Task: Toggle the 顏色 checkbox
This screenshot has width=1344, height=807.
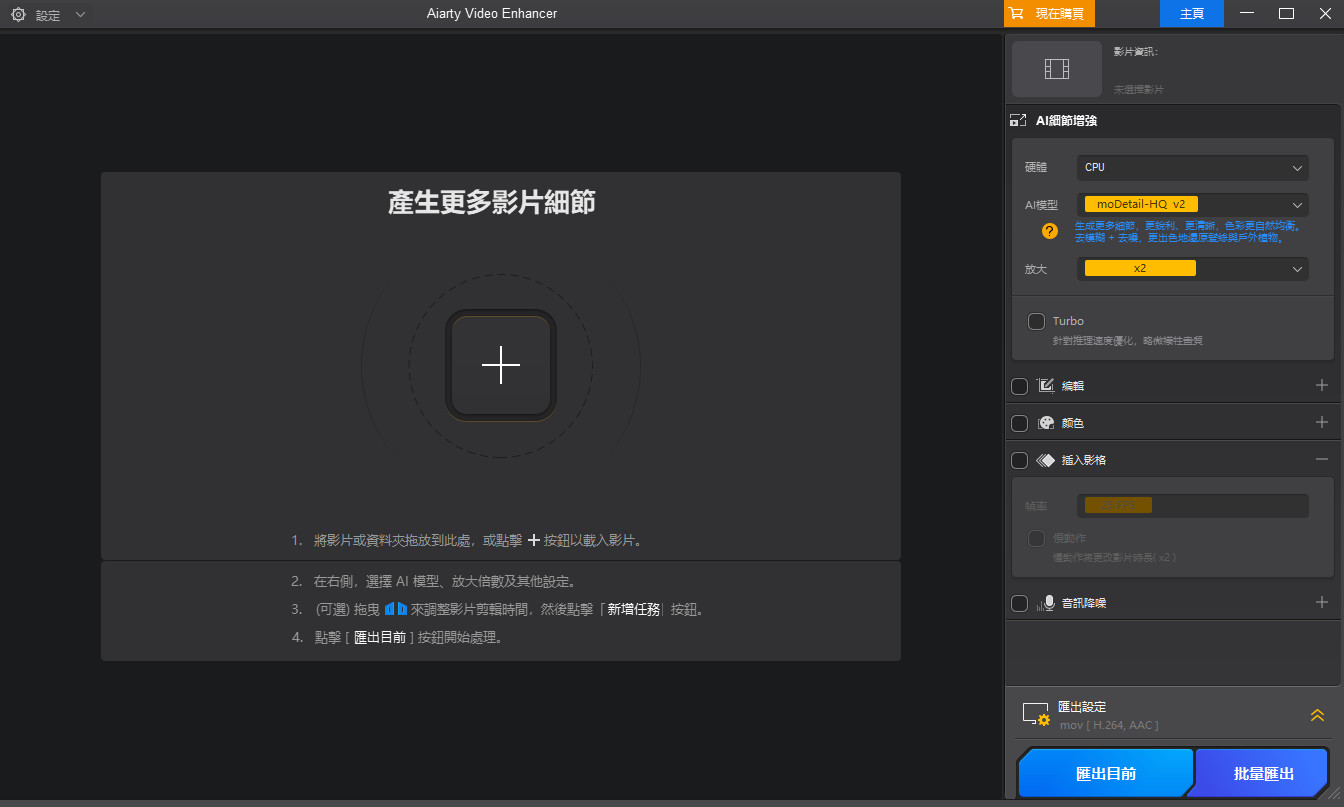Action: tap(1019, 423)
